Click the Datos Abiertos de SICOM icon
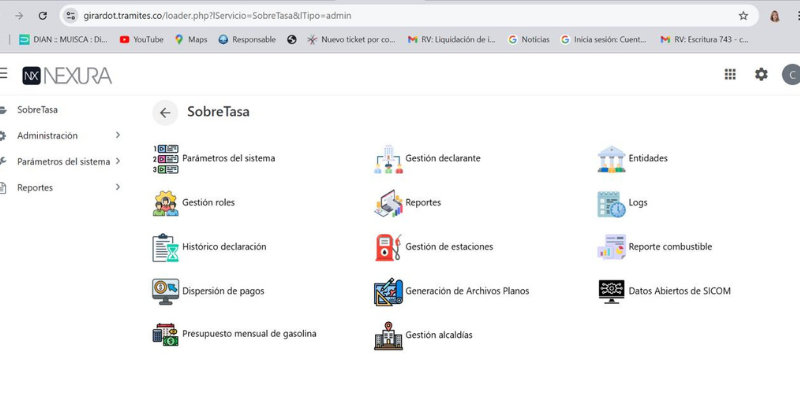Screen dimensions: 800x400 (x=611, y=291)
